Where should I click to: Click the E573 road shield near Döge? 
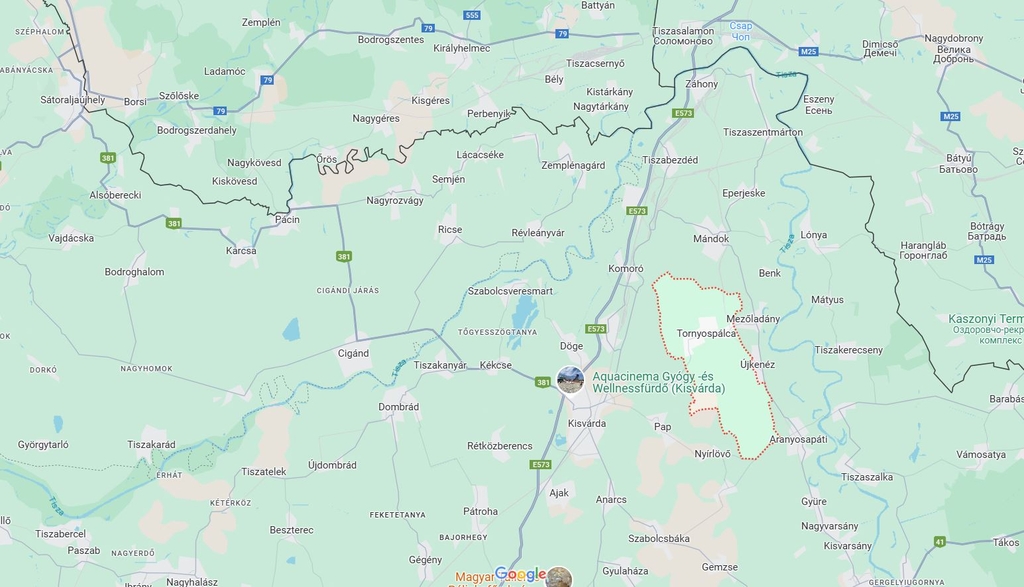click(596, 329)
